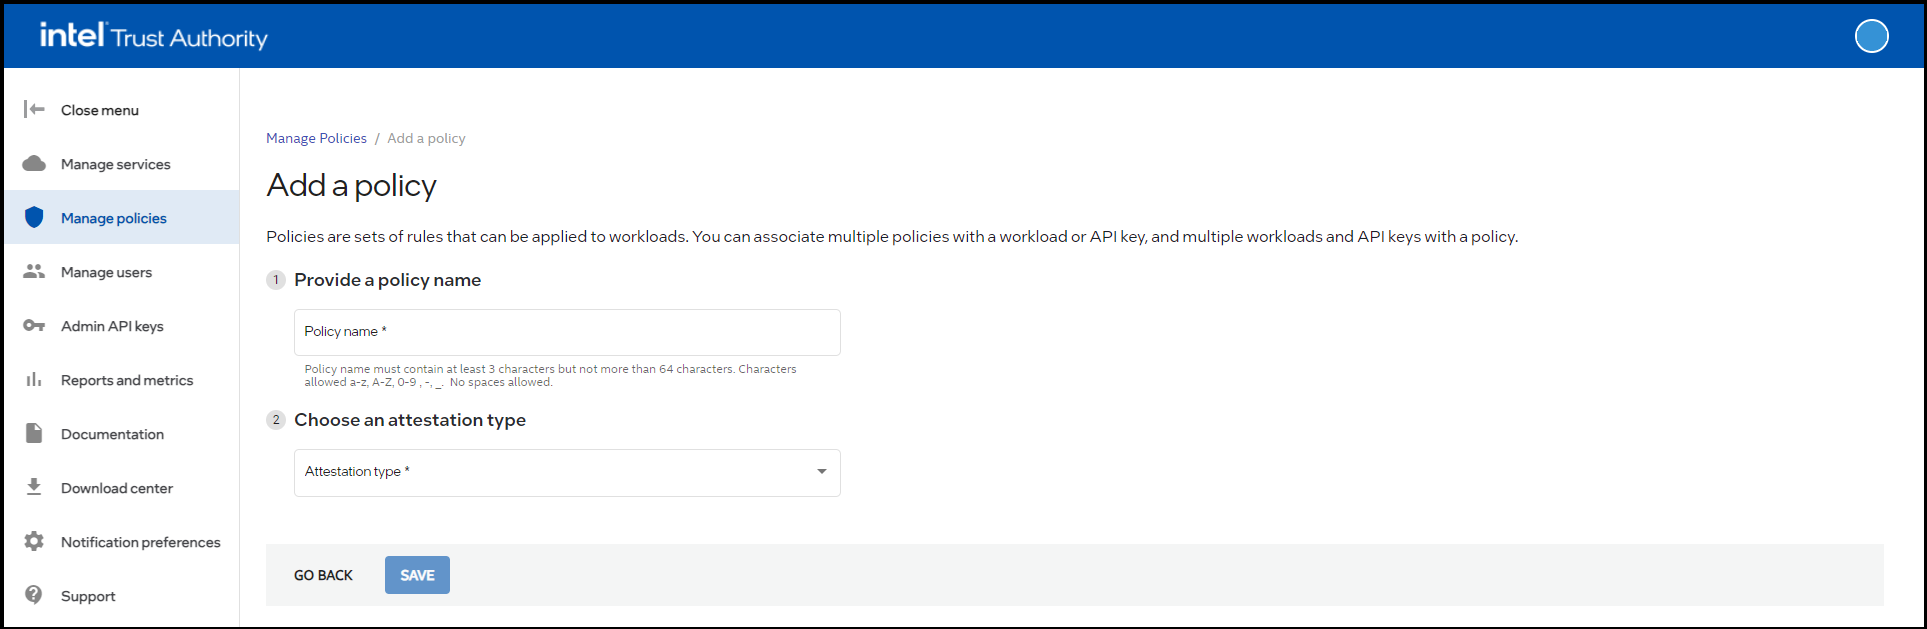The height and width of the screenshot is (629, 1927).
Task: Click the 'Choose an attestation type' heading
Action: tap(410, 420)
